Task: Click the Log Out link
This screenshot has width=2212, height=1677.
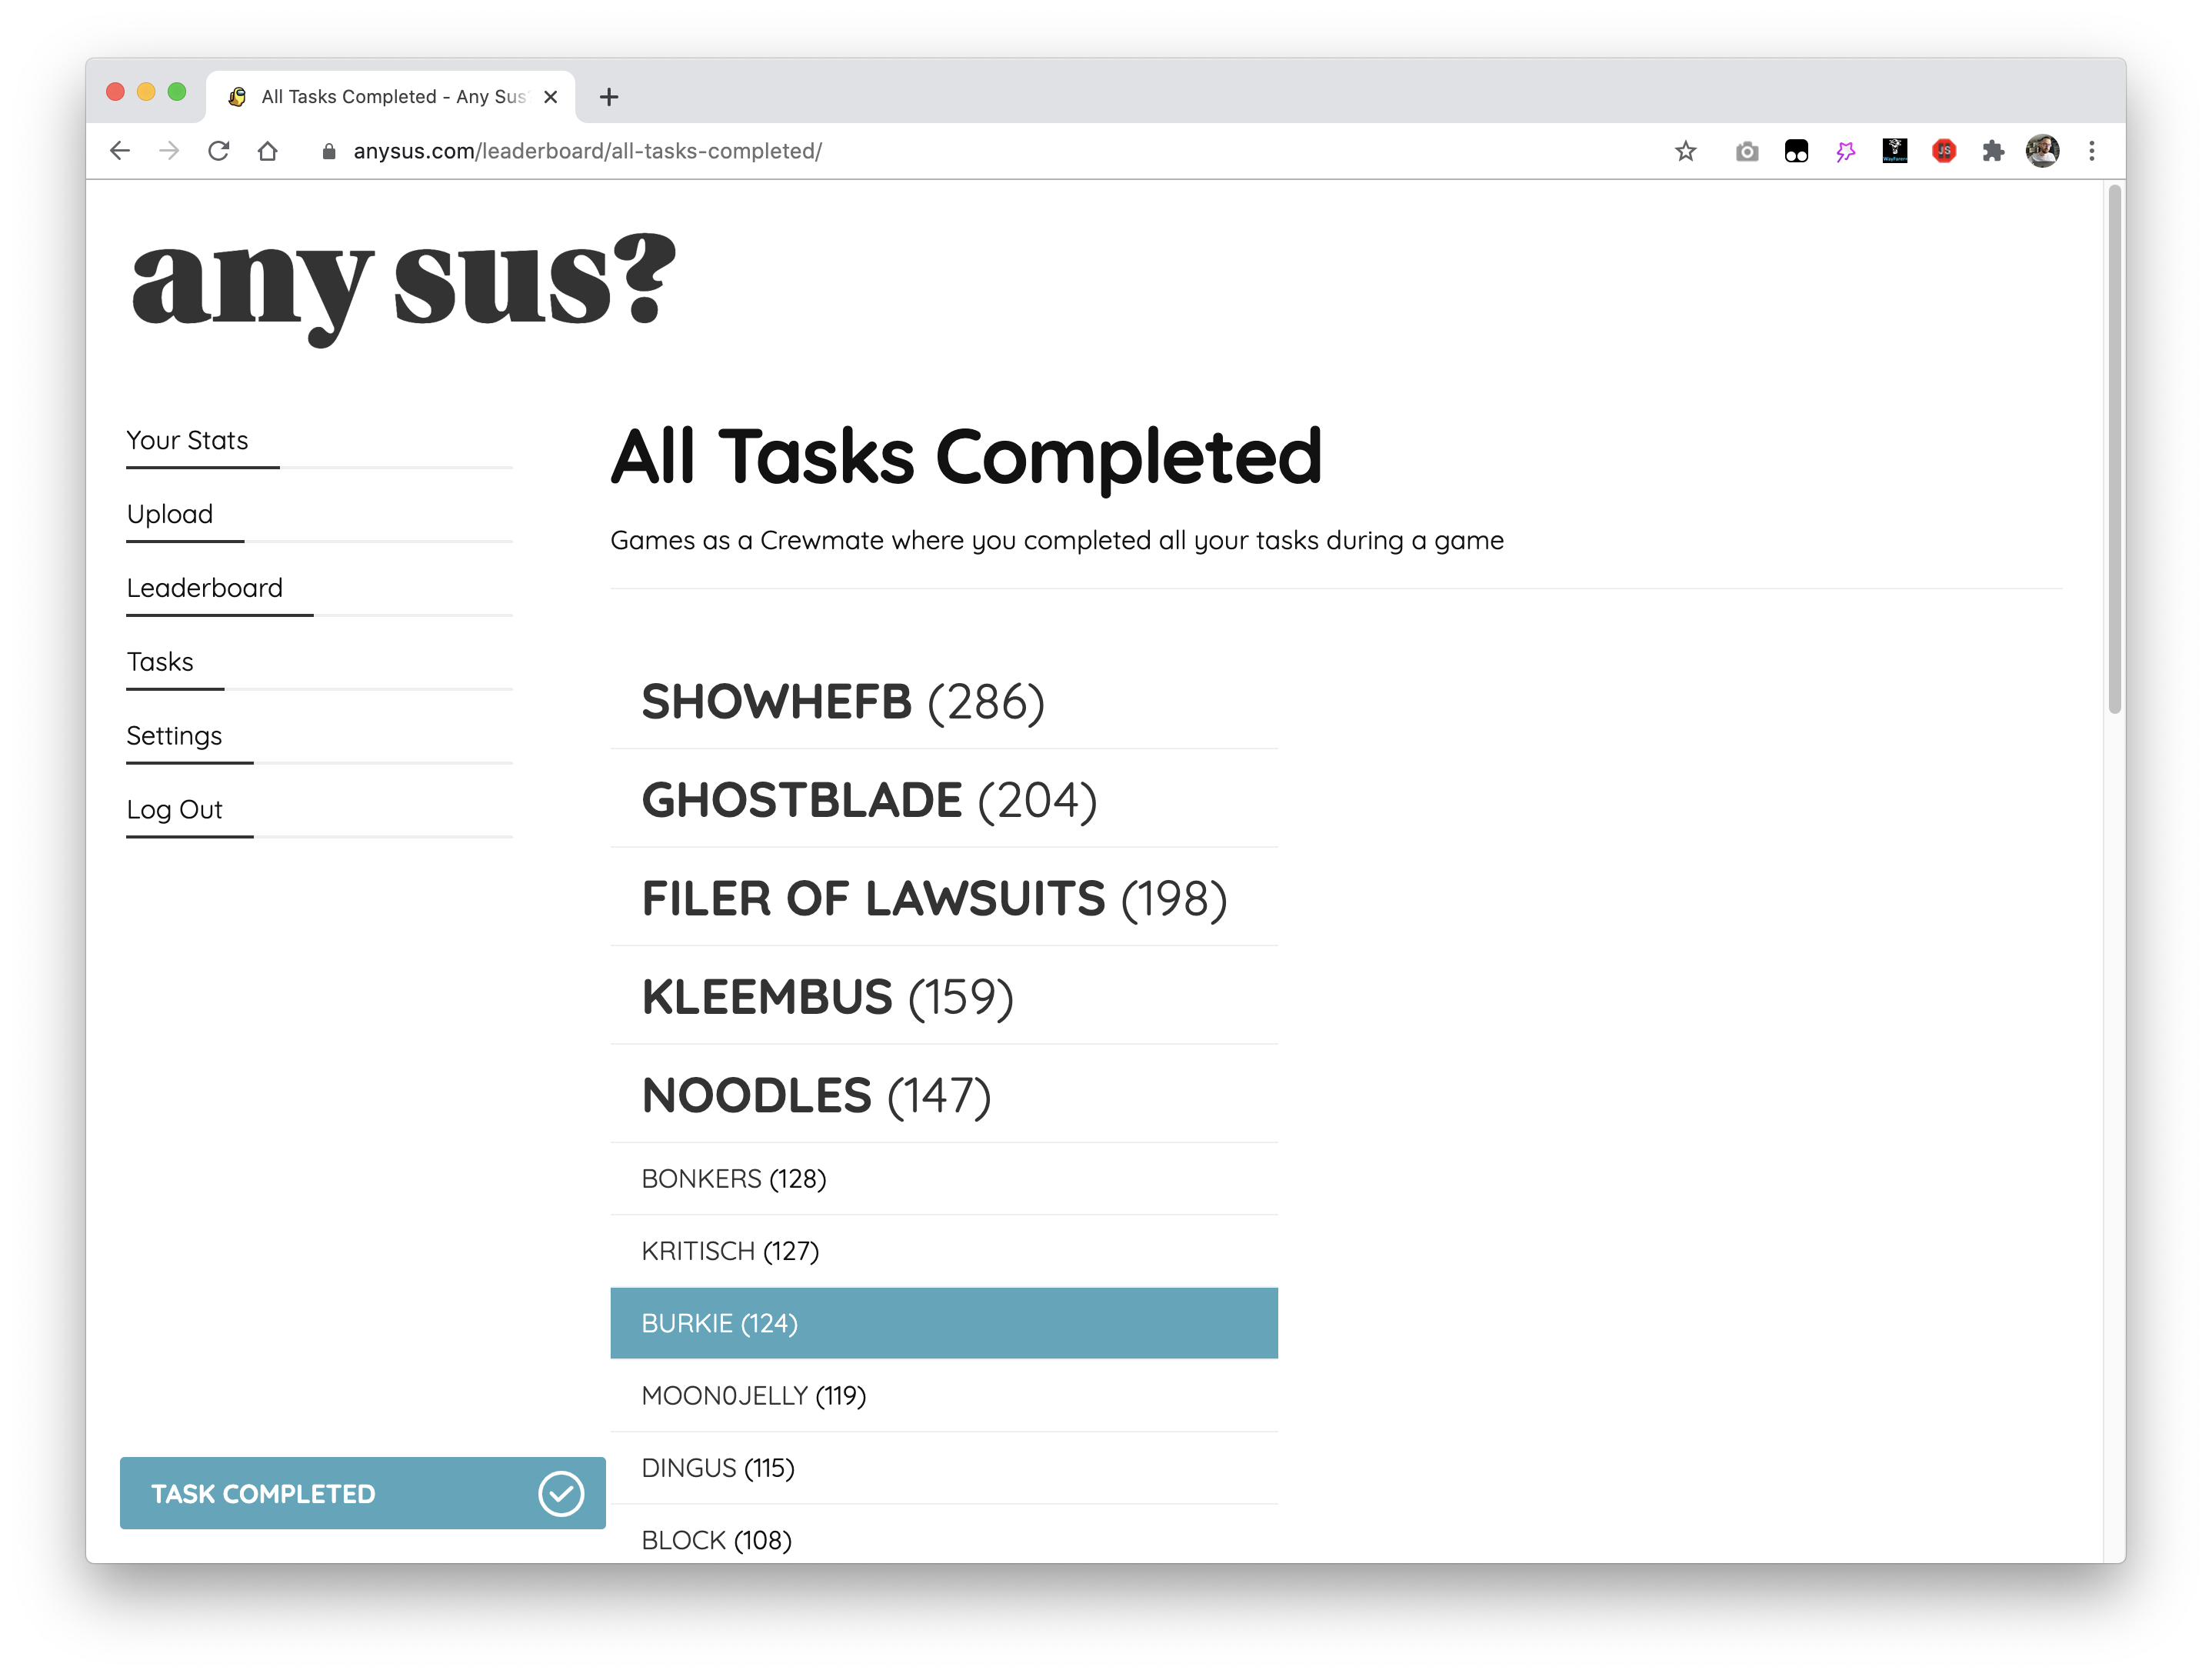Action: 175,809
